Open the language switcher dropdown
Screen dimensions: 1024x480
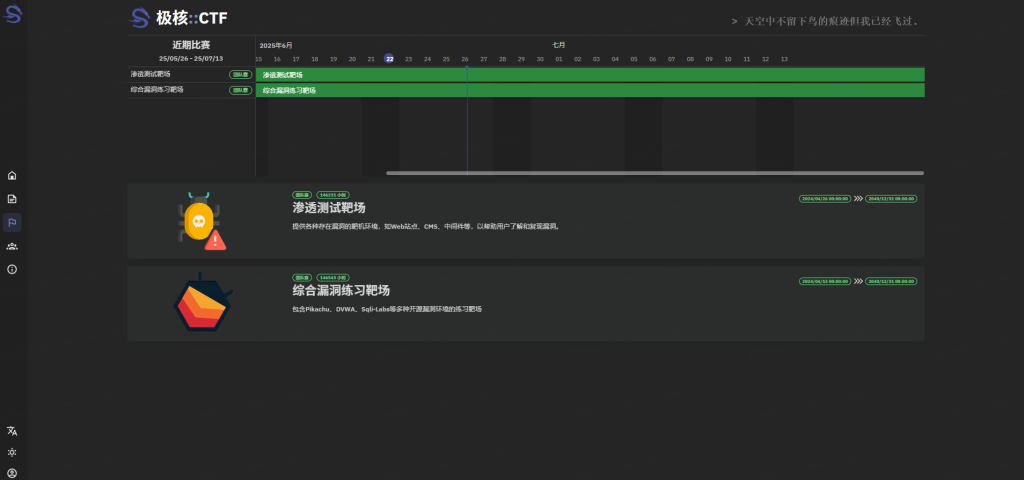coord(12,431)
